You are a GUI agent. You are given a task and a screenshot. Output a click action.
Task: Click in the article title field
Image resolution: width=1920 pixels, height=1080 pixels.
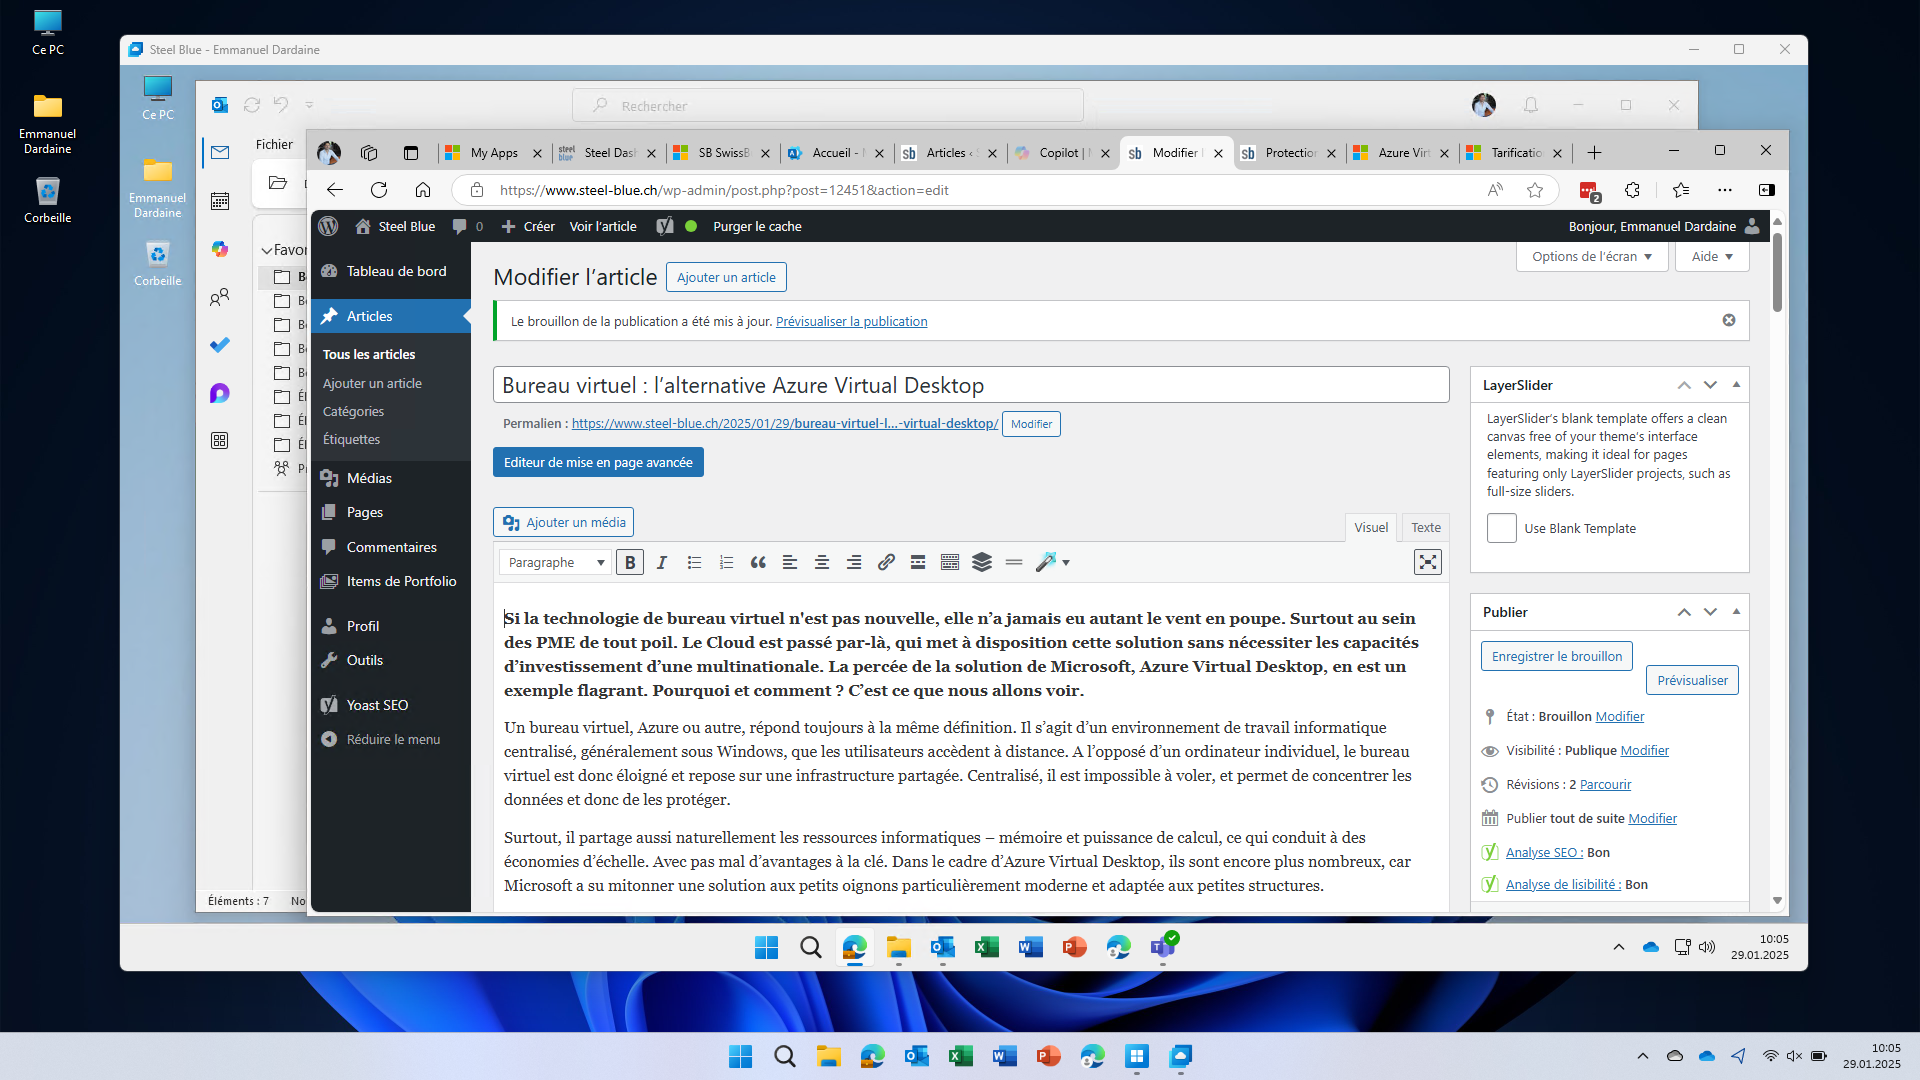971,385
